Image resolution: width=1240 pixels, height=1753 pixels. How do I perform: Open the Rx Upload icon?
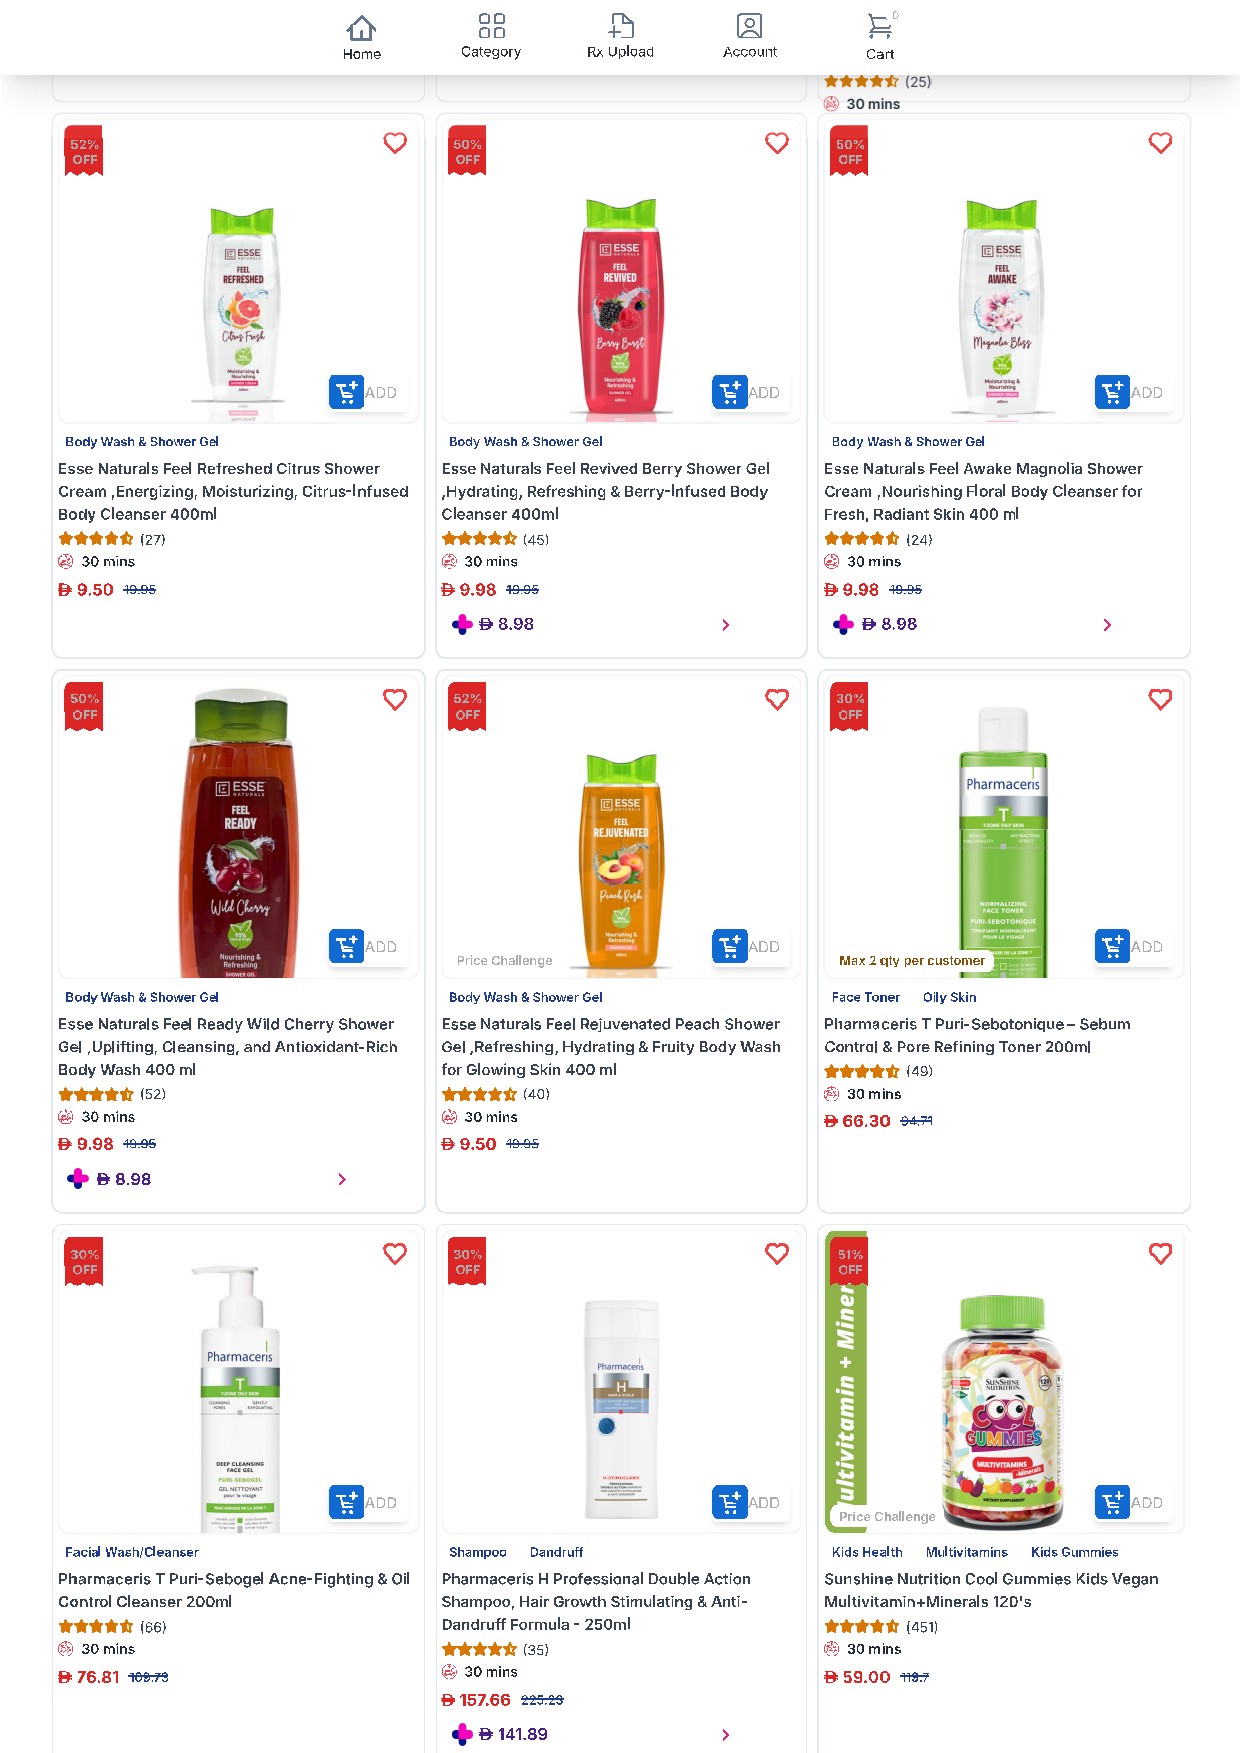coord(621,26)
